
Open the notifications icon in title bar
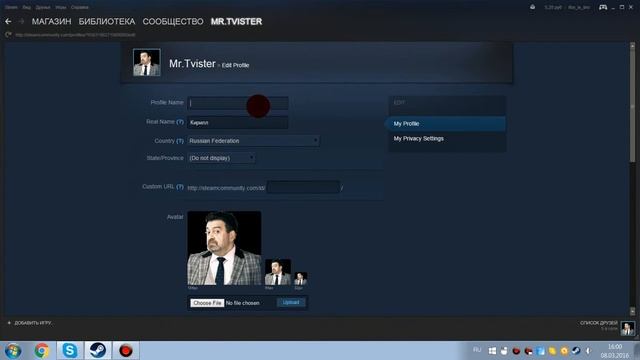click(532, 7)
